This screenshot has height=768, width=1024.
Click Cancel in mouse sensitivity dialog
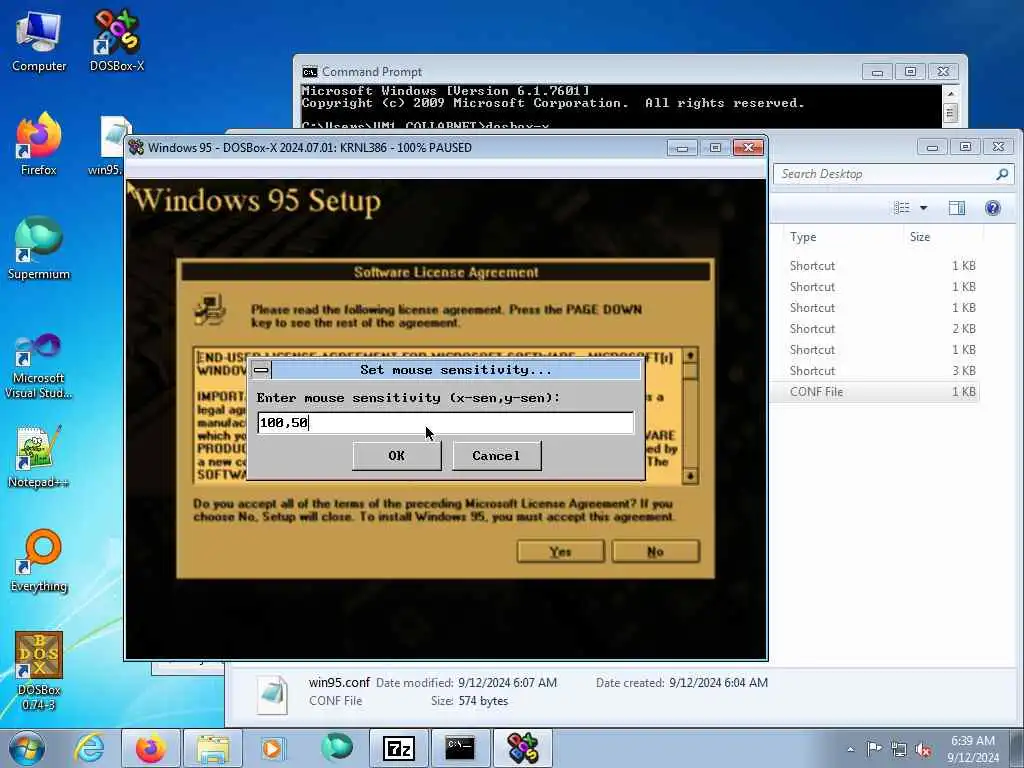pyautogui.click(x=496, y=456)
